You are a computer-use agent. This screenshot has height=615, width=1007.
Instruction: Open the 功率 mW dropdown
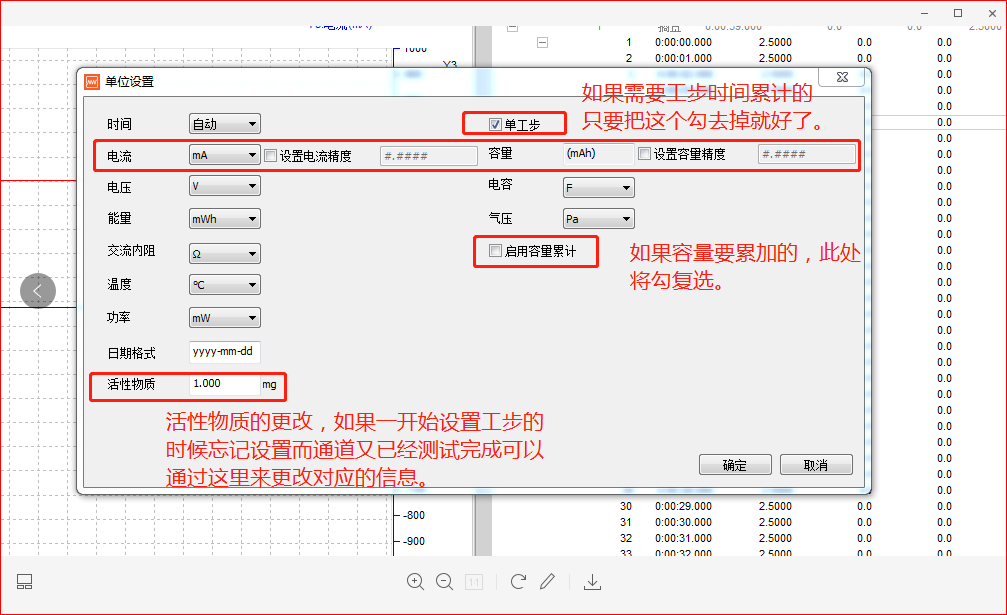coord(225,318)
